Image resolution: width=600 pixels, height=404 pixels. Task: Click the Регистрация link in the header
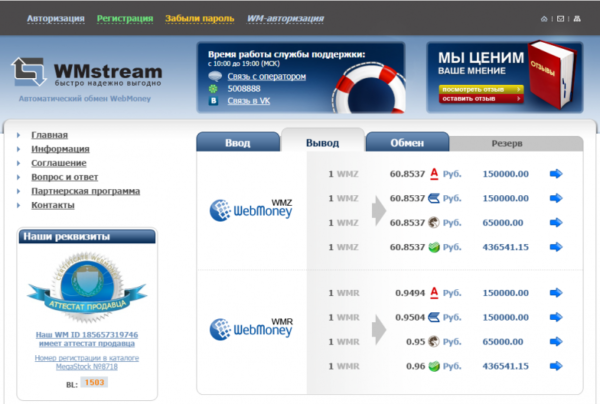pyautogui.click(x=125, y=19)
